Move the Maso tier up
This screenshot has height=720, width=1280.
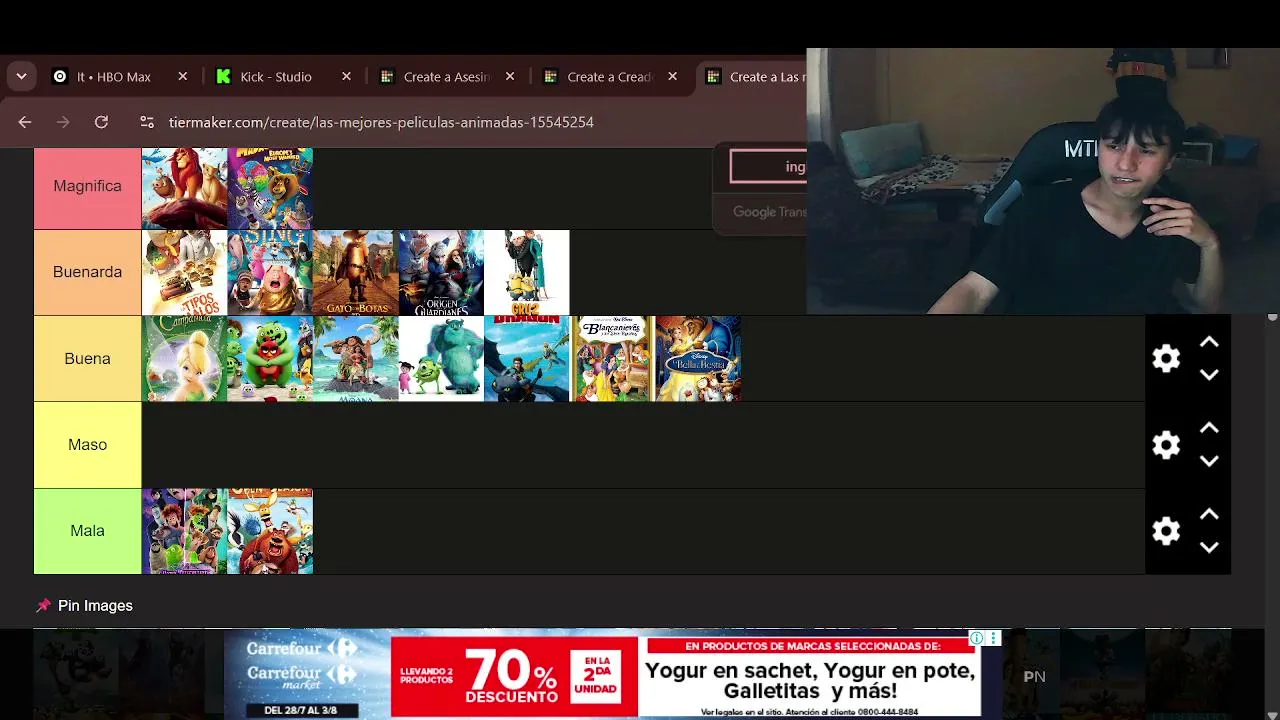pos(1209,428)
